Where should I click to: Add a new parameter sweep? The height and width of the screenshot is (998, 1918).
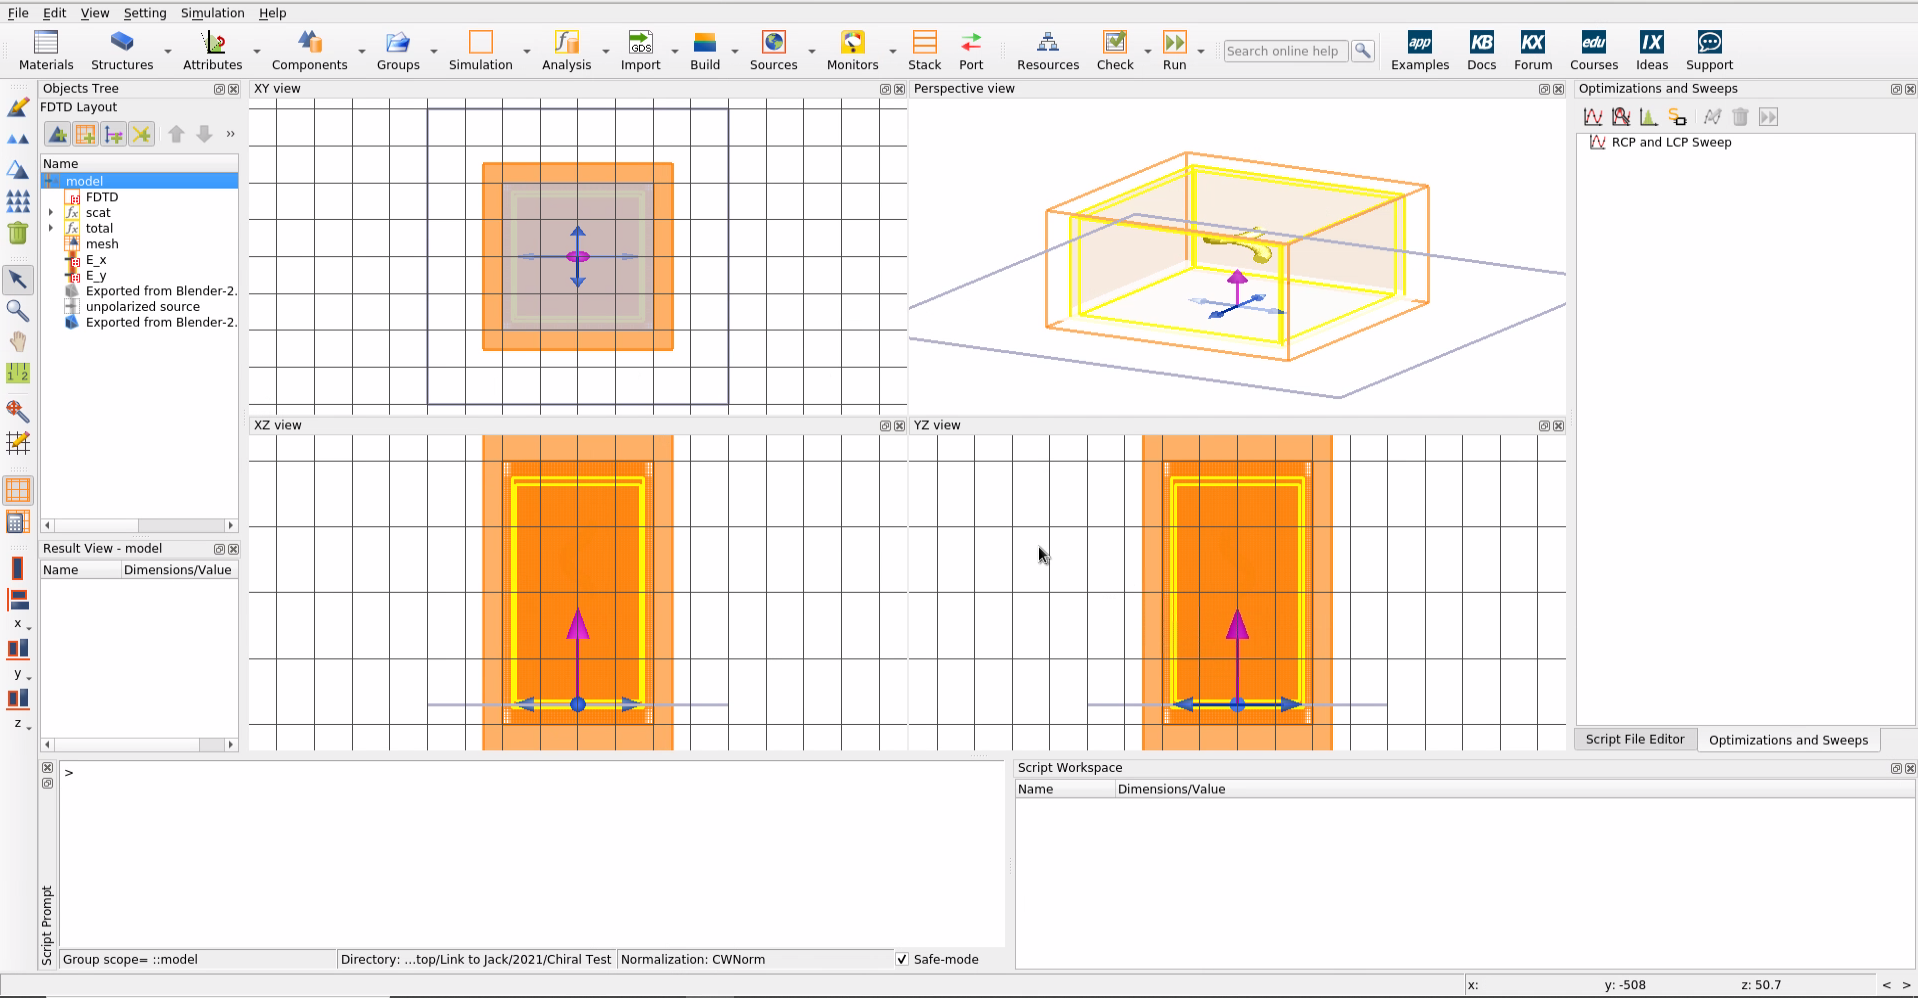[1593, 117]
